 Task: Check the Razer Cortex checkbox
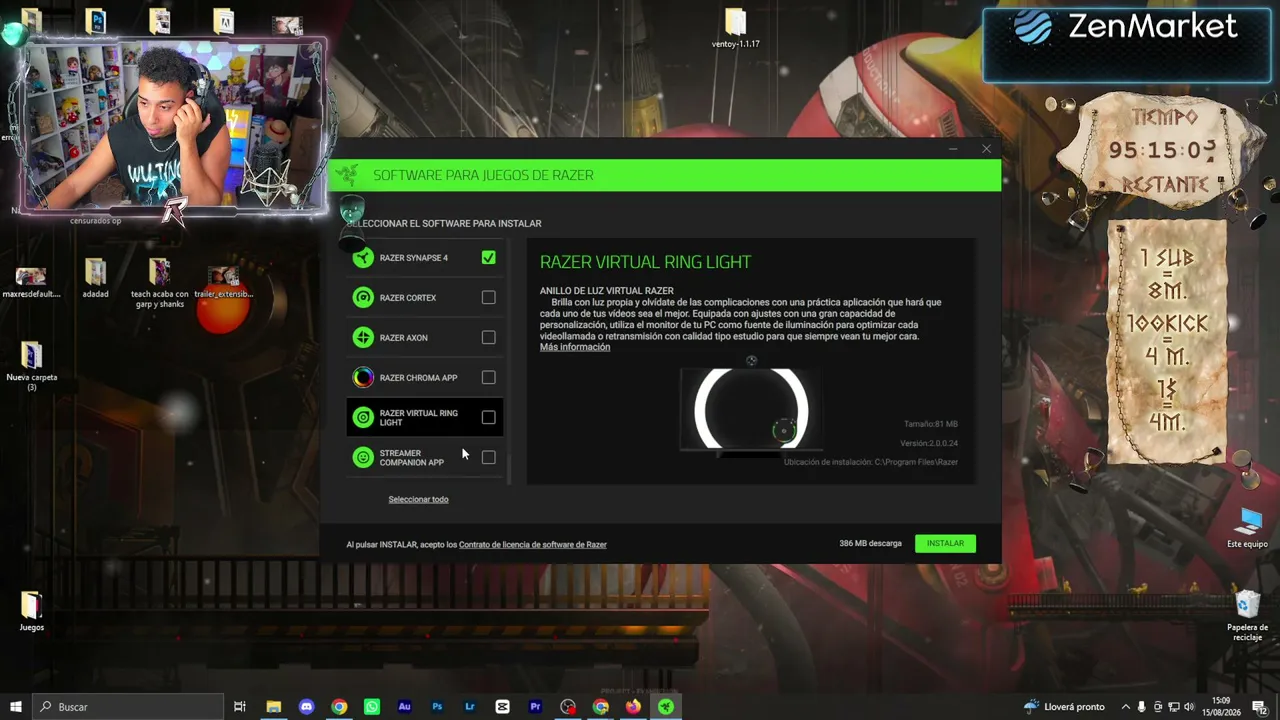click(488, 298)
